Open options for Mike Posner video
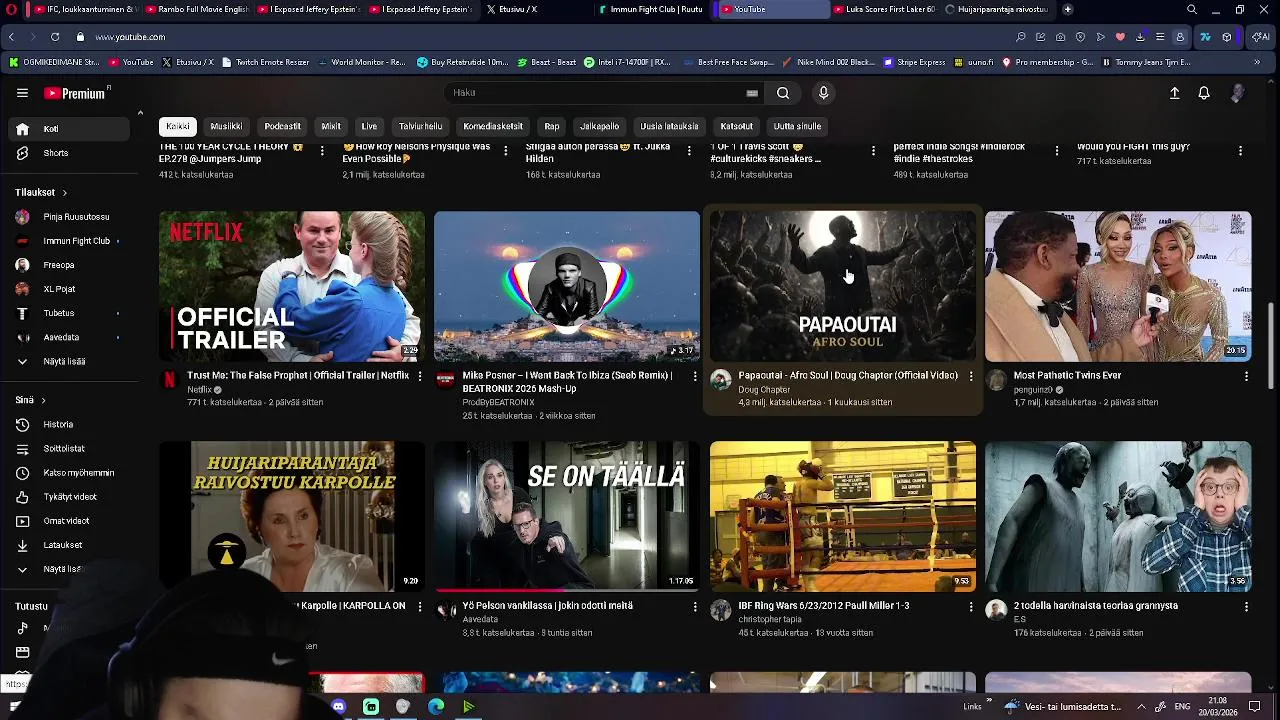The image size is (1280, 720). [695, 376]
